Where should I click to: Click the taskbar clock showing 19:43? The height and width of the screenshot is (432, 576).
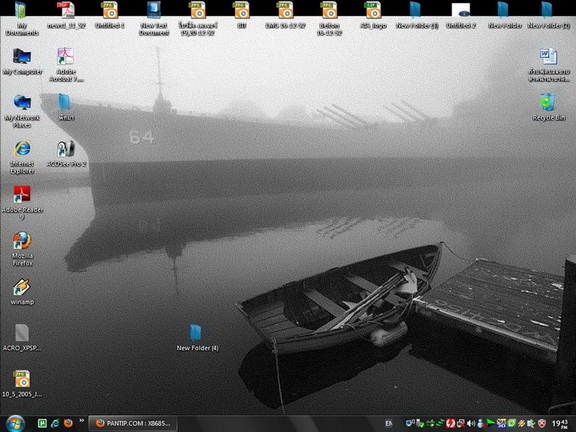point(559,424)
